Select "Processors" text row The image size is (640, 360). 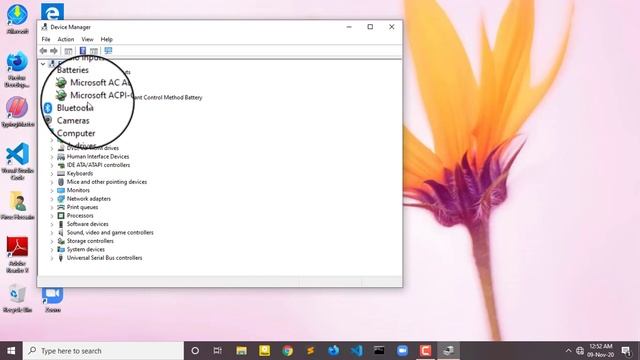tap(80, 216)
